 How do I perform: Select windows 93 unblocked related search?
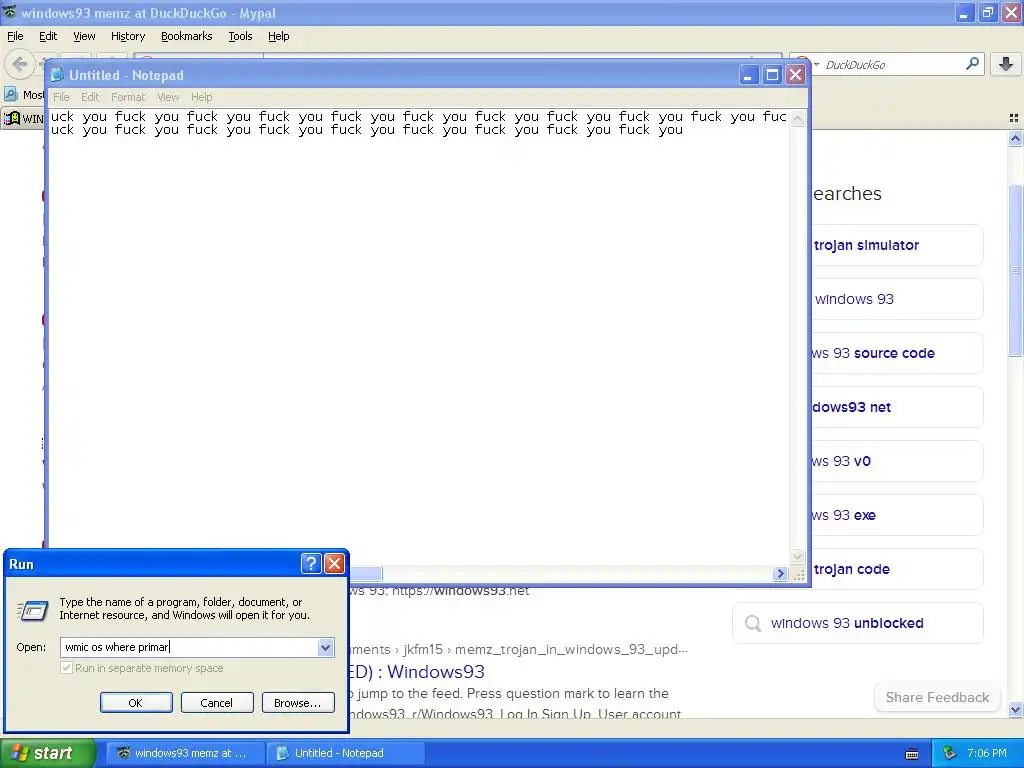[x=857, y=623]
